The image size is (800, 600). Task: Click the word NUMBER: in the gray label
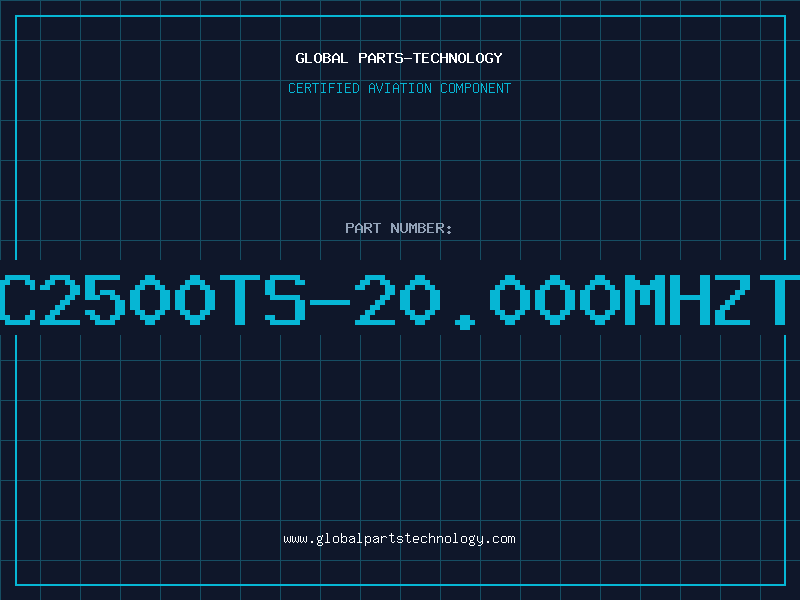click(421, 228)
